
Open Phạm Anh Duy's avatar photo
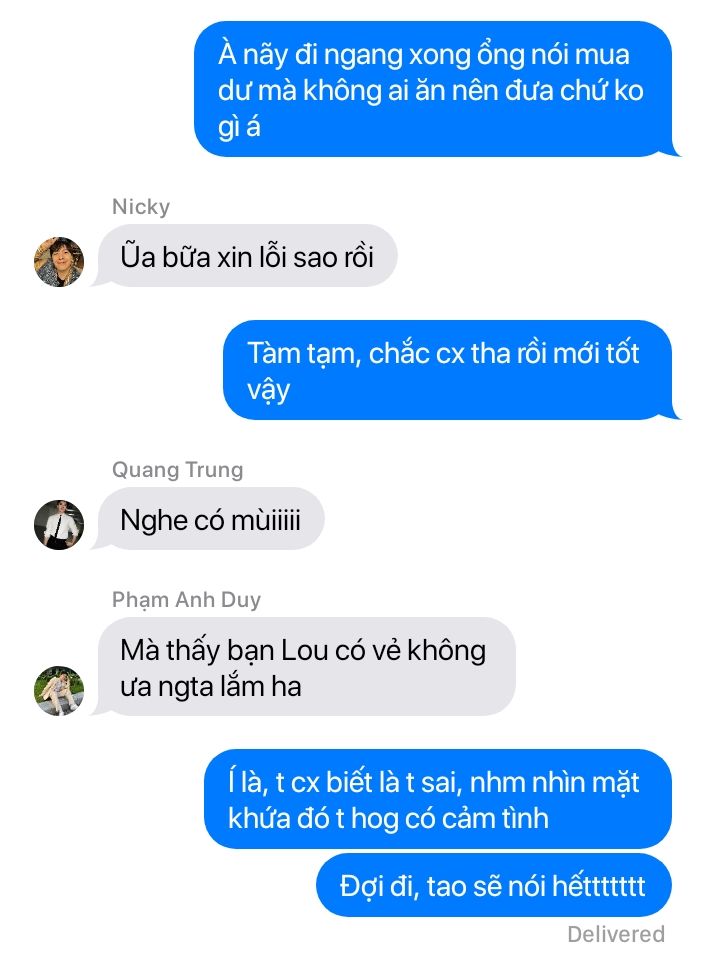tap(58, 691)
